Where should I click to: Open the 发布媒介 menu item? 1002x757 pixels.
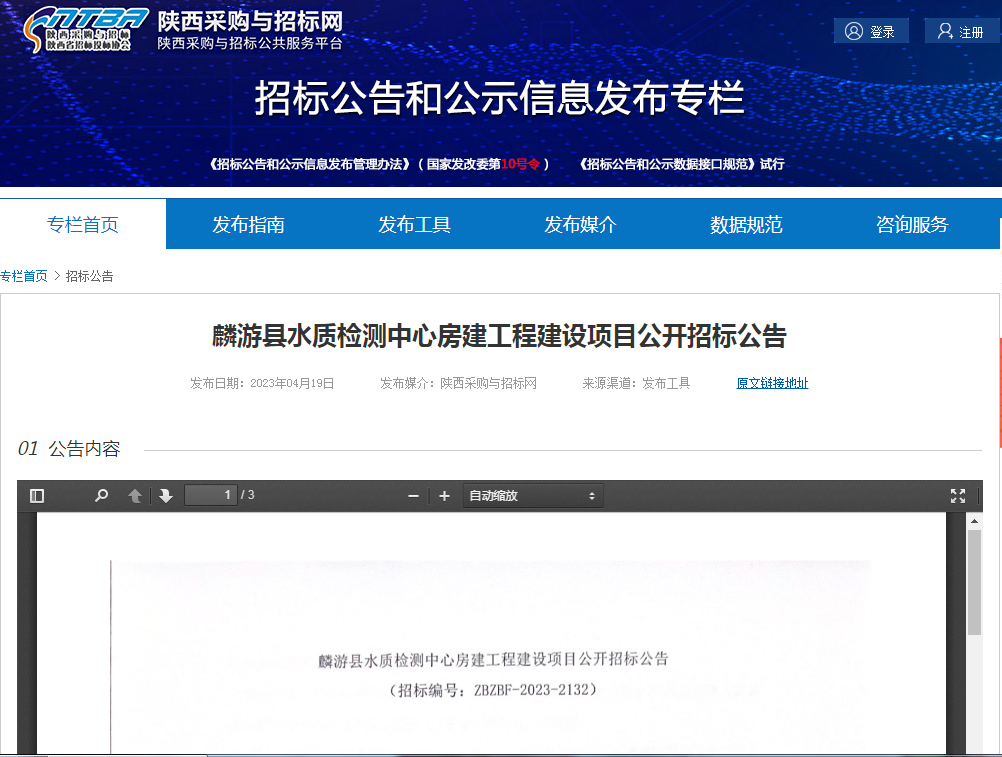coord(580,224)
